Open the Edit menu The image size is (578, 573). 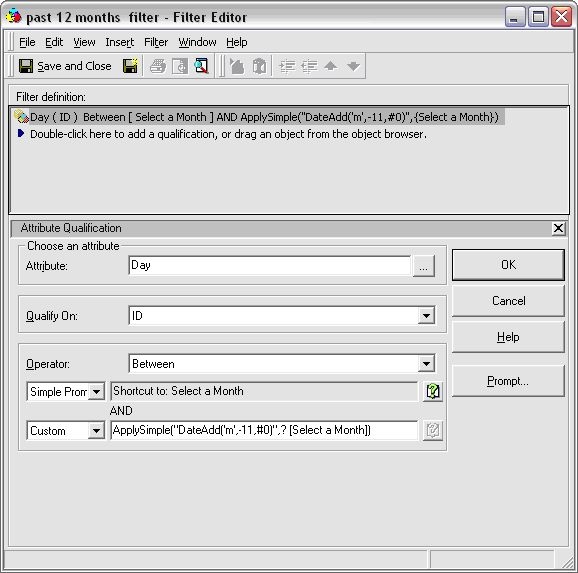[x=54, y=42]
